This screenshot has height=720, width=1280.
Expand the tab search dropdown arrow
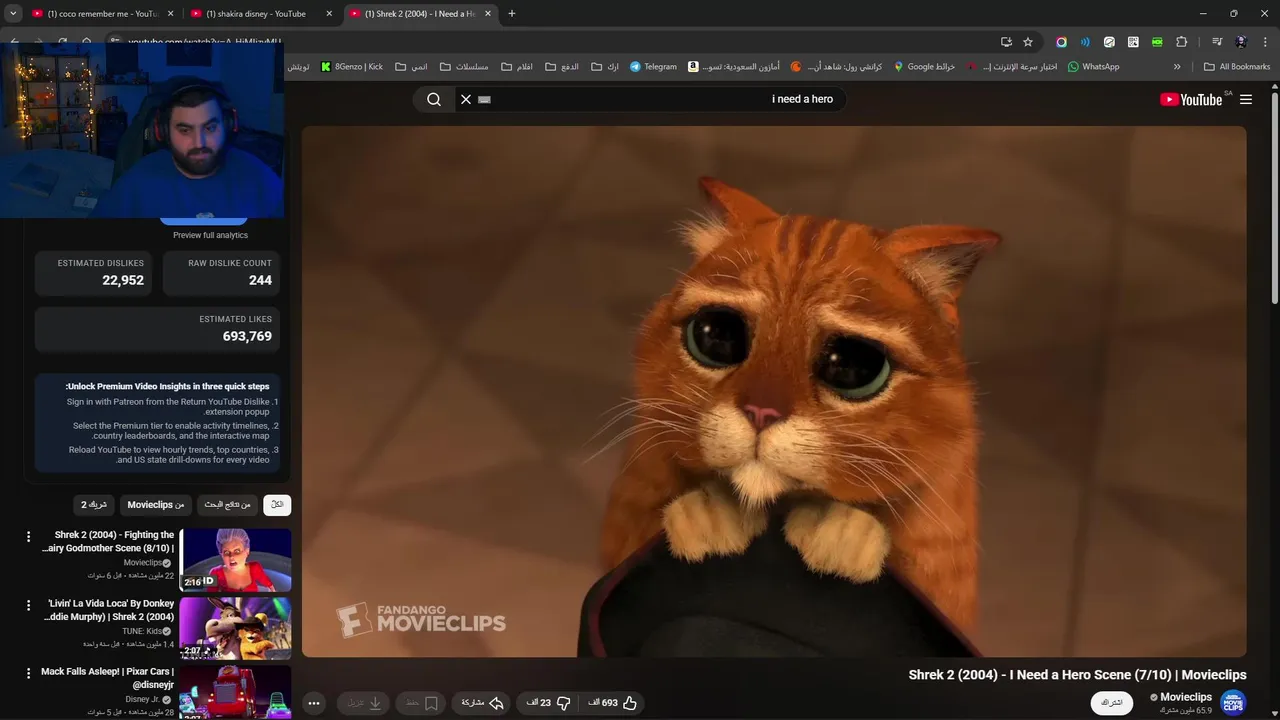click(13, 14)
